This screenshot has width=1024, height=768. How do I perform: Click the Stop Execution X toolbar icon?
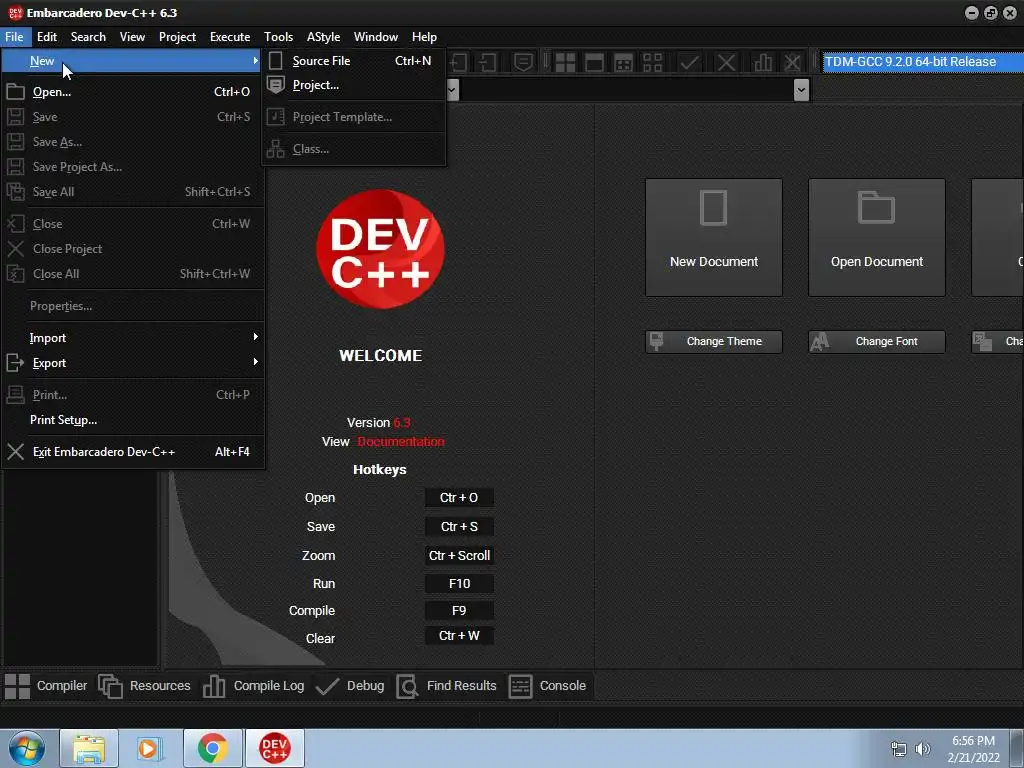(726, 63)
